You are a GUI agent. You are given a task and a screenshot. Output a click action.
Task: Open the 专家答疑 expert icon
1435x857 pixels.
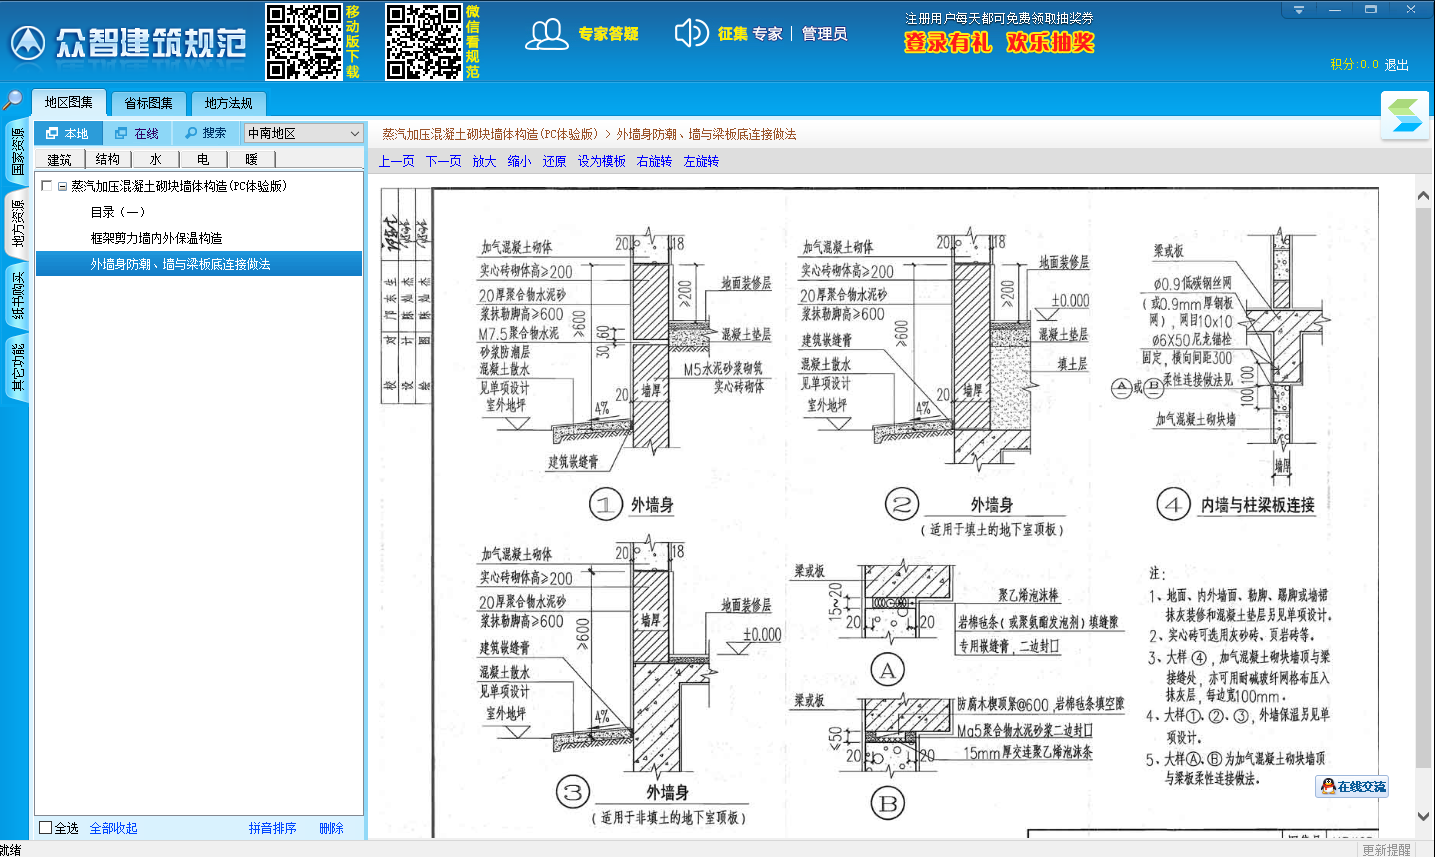coord(547,34)
